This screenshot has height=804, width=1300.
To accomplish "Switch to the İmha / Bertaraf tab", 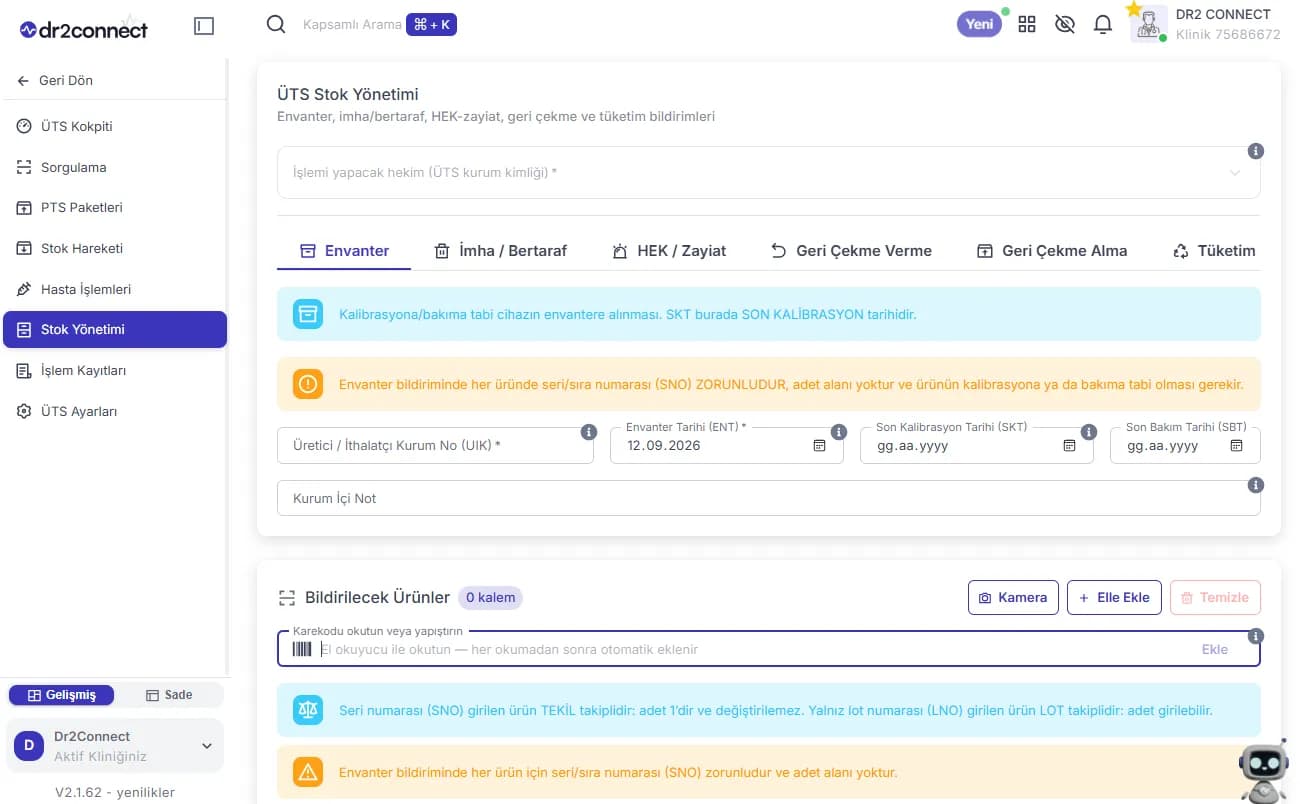I will (x=500, y=251).
